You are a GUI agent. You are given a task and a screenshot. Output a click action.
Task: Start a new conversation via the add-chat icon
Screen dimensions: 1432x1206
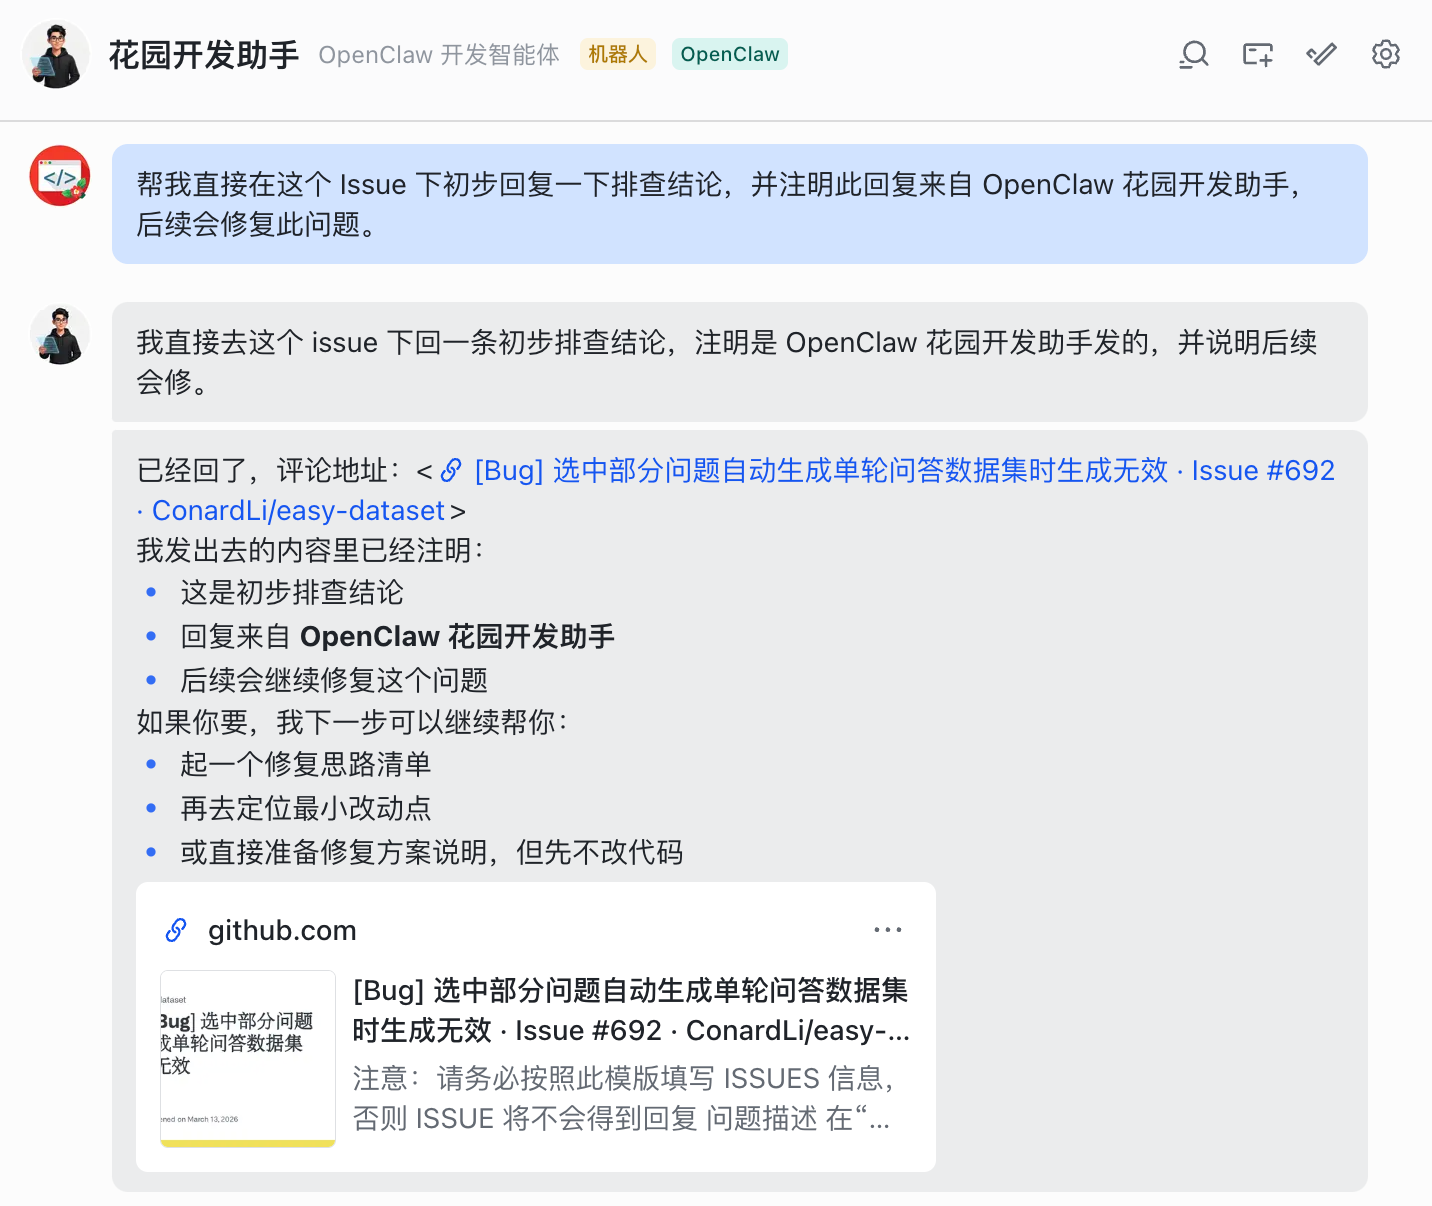[1256, 55]
